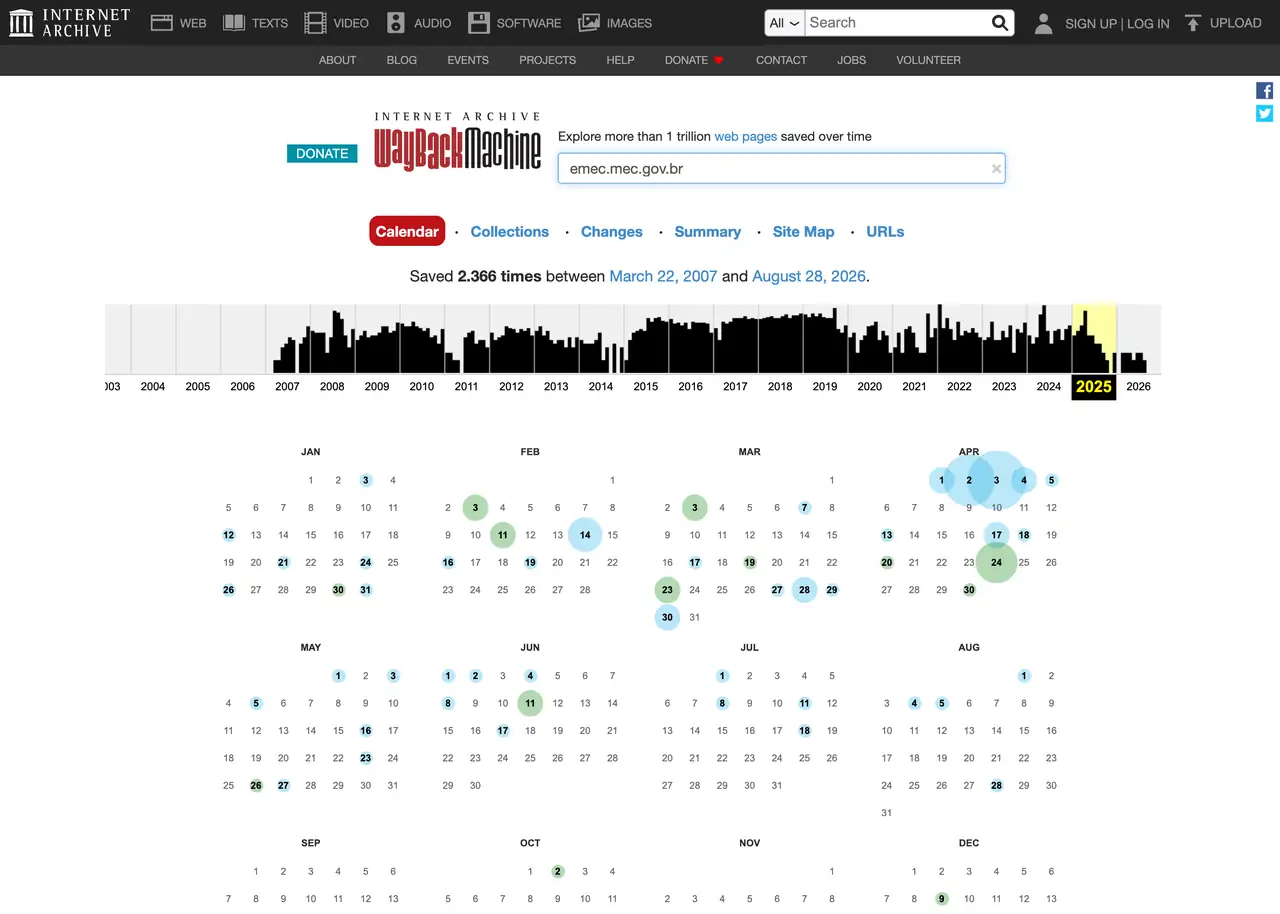Viewport: 1280px width, 914px height.
Task: Open the Video film icon
Action: [x=316, y=22]
